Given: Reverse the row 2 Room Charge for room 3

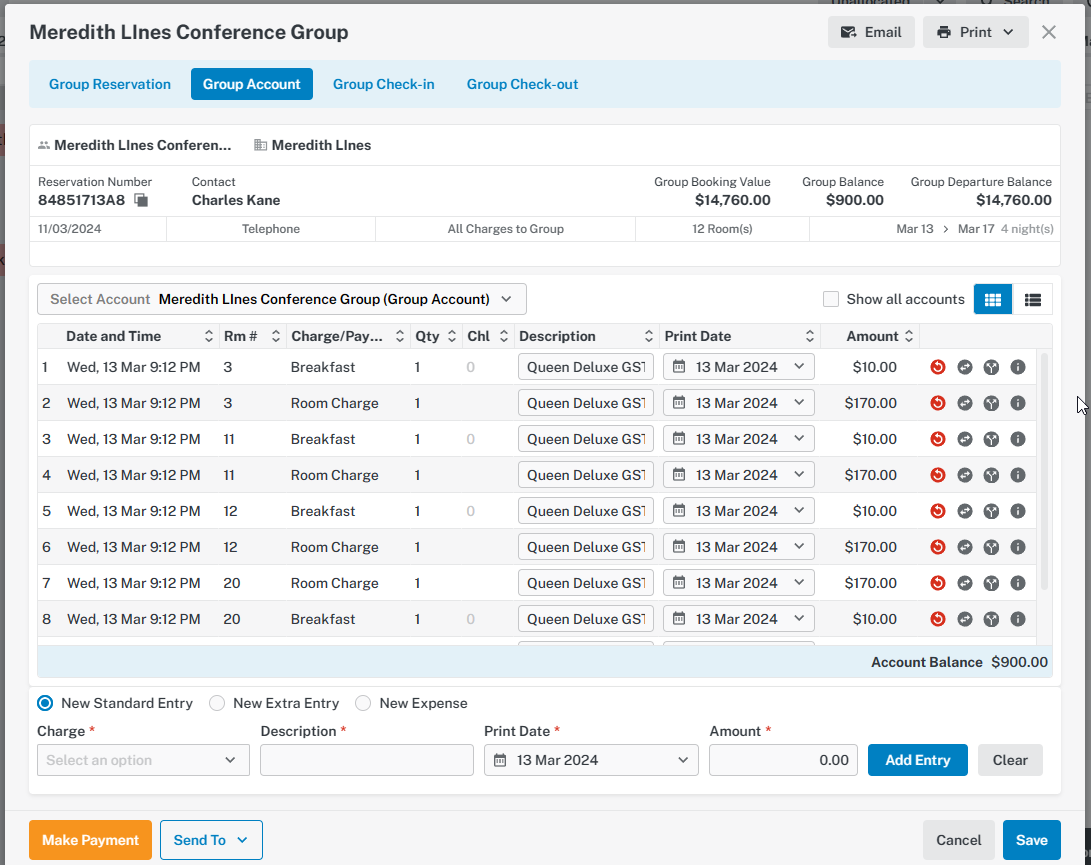Looking at the screenshot, I should [x=938, y=403].
